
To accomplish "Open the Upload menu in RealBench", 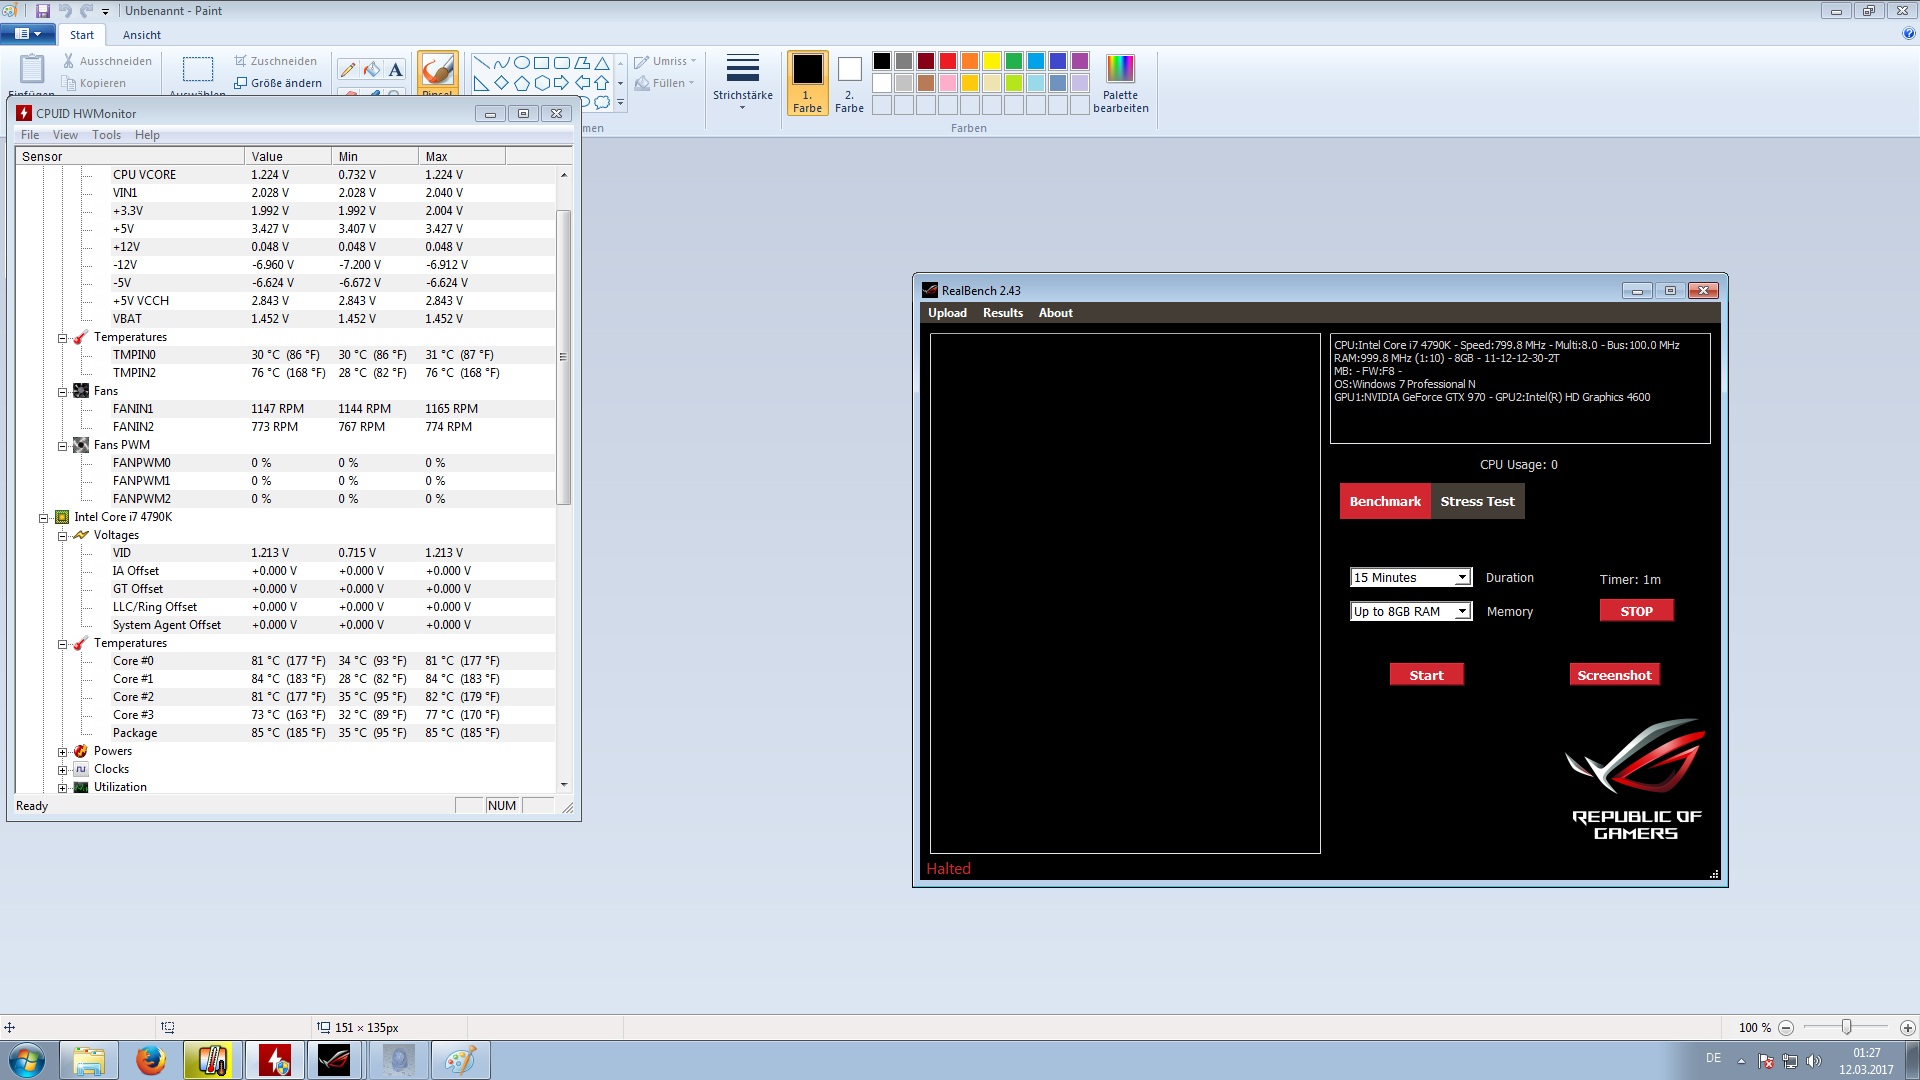I will [x=947, y=313].
